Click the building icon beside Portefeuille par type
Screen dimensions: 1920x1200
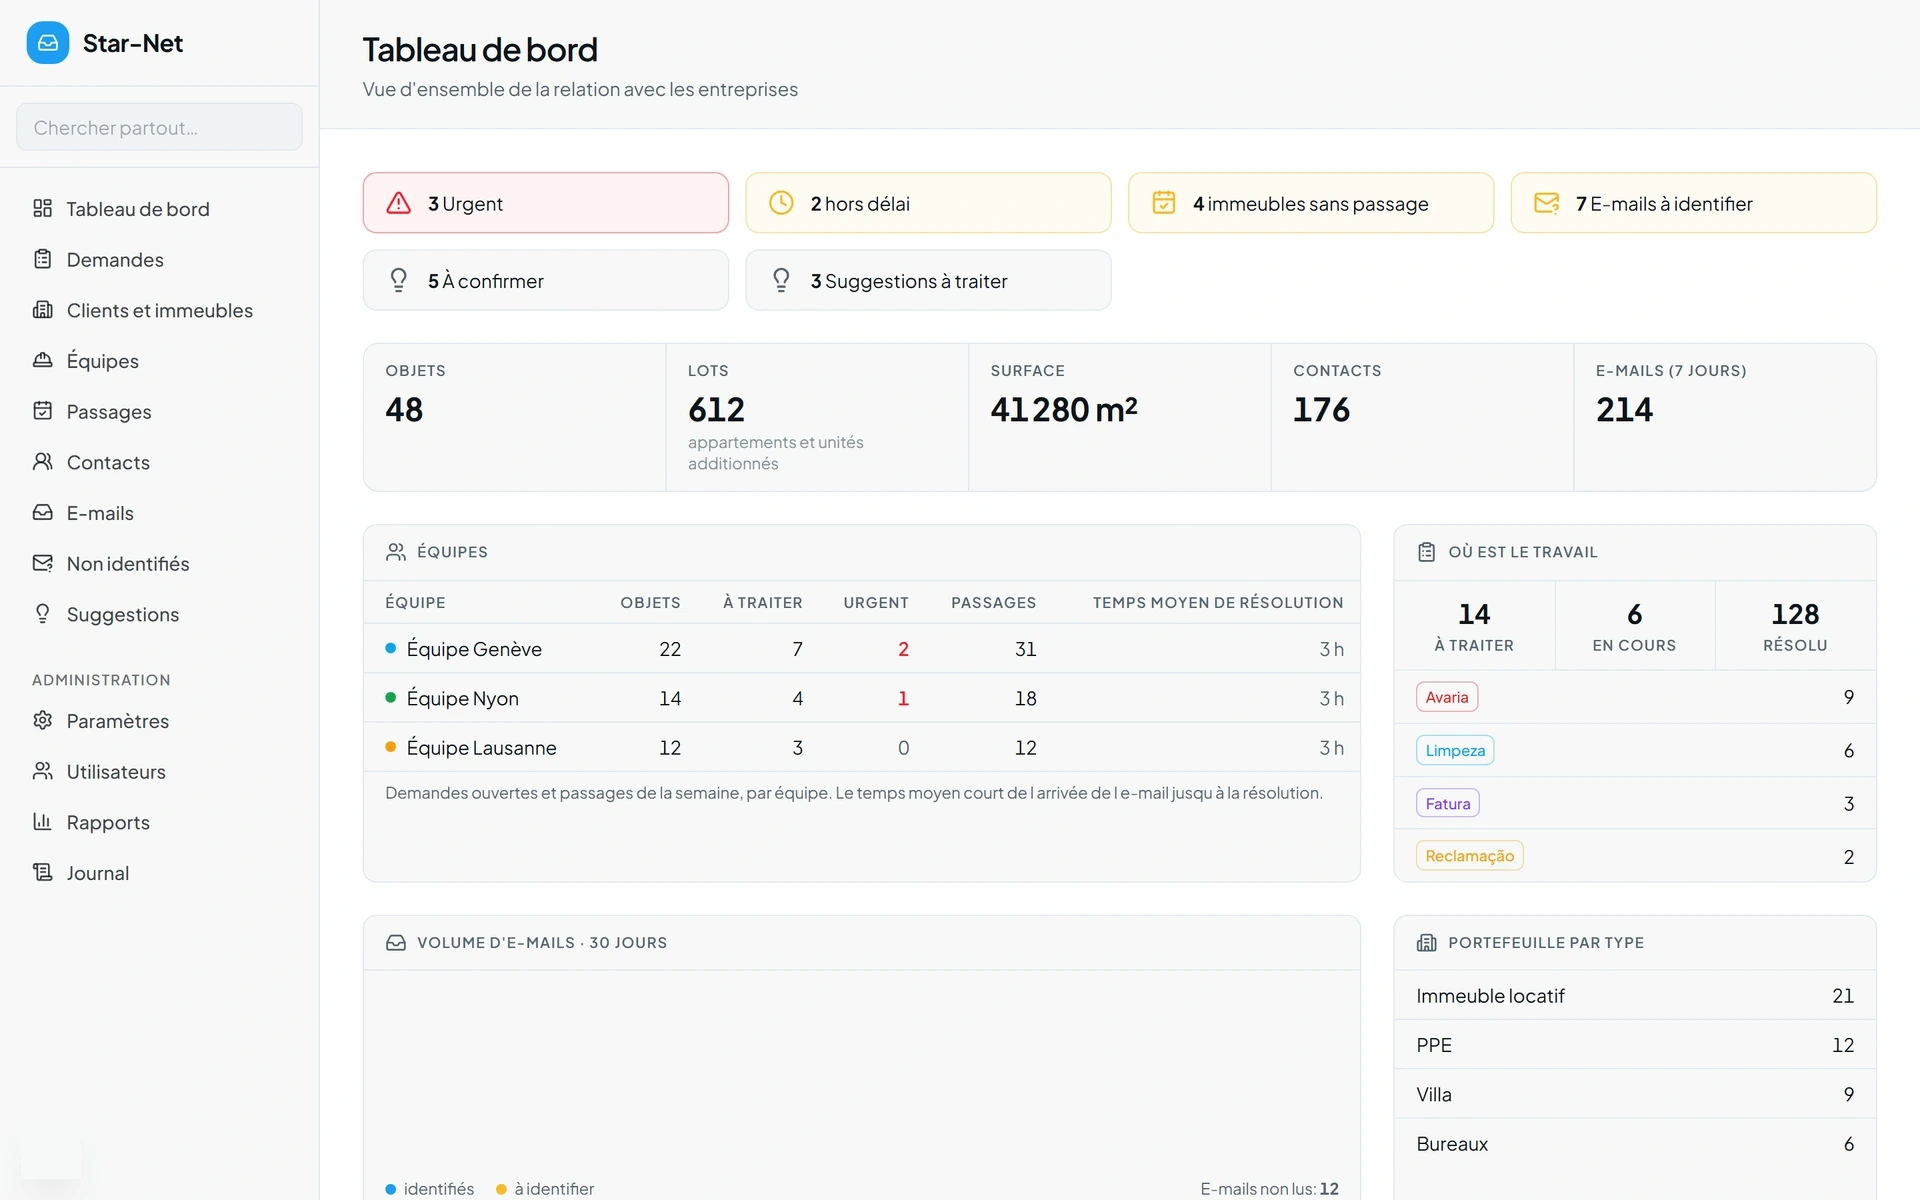tap(1427, 943)
